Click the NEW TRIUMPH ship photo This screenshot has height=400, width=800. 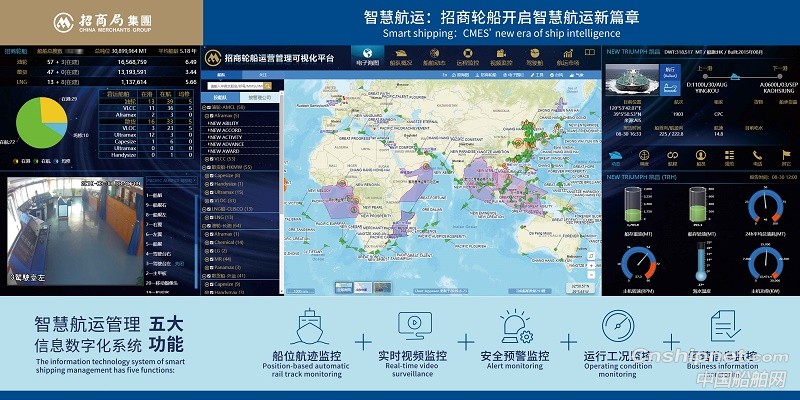pos(632,80)
